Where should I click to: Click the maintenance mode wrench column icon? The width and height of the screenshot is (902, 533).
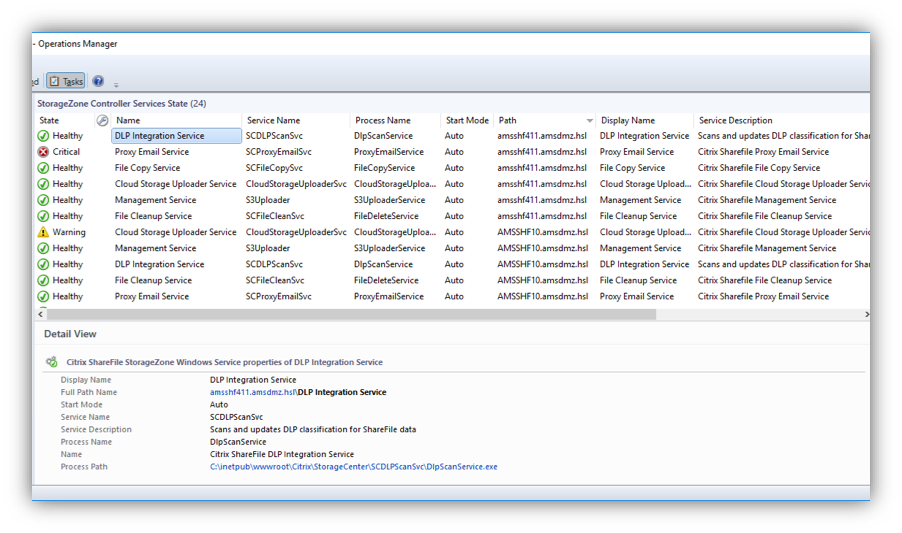click(x=102, y=120)
